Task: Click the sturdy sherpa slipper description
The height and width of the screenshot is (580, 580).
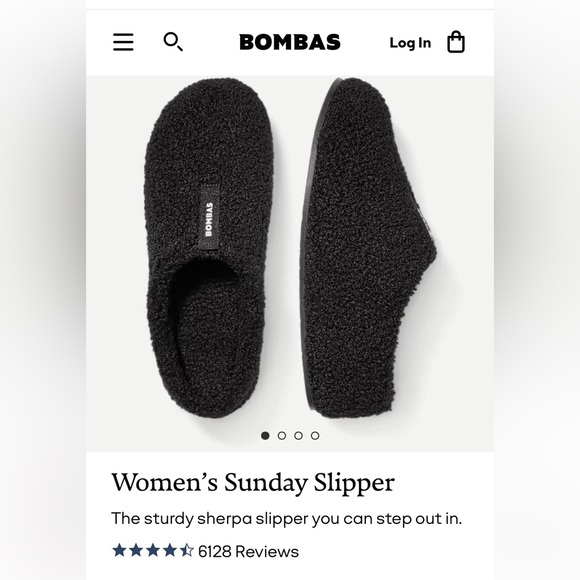Action: [x=287, y=519]
